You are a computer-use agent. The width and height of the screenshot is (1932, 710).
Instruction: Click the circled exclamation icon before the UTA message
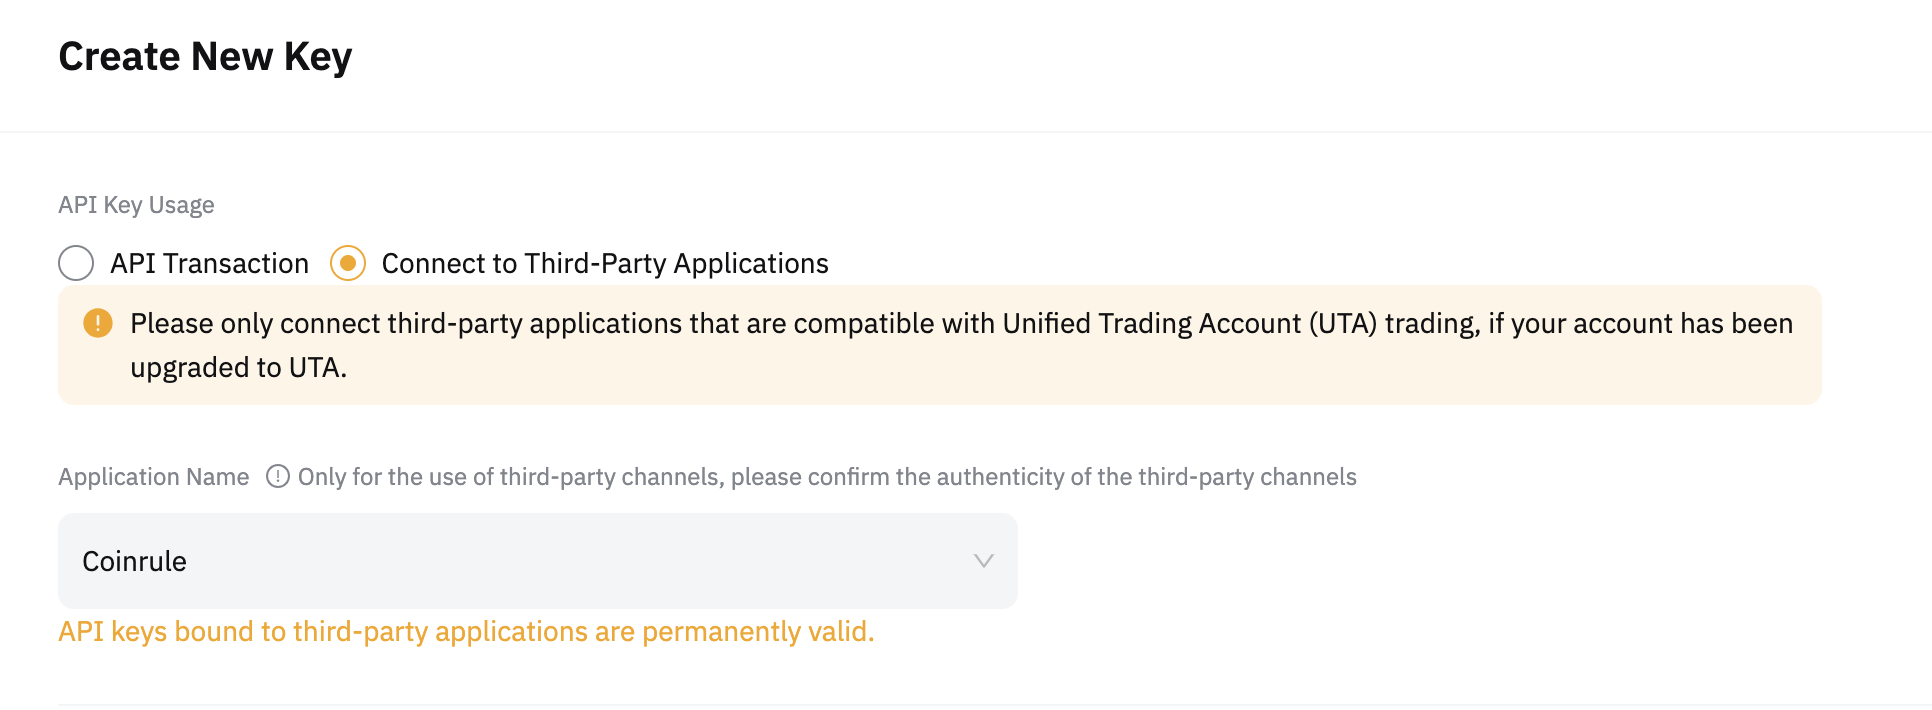click(97, 323)
